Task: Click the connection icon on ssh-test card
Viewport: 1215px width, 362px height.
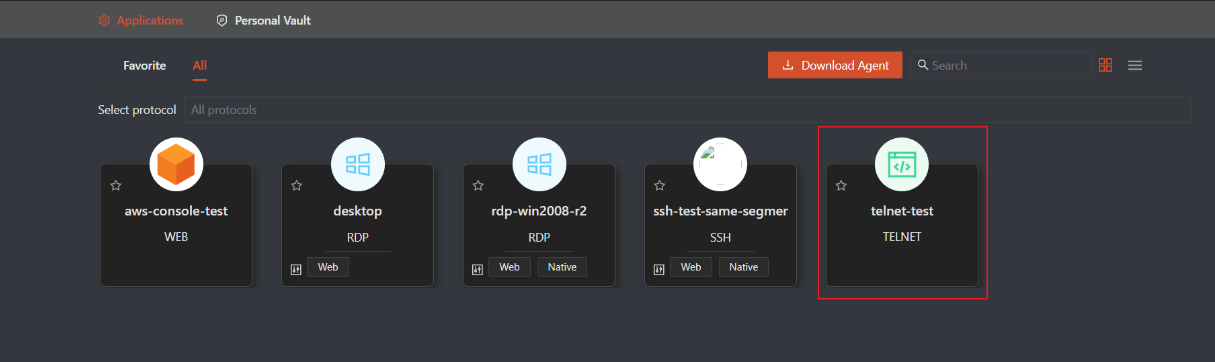Action: click(x=659, y=268)
